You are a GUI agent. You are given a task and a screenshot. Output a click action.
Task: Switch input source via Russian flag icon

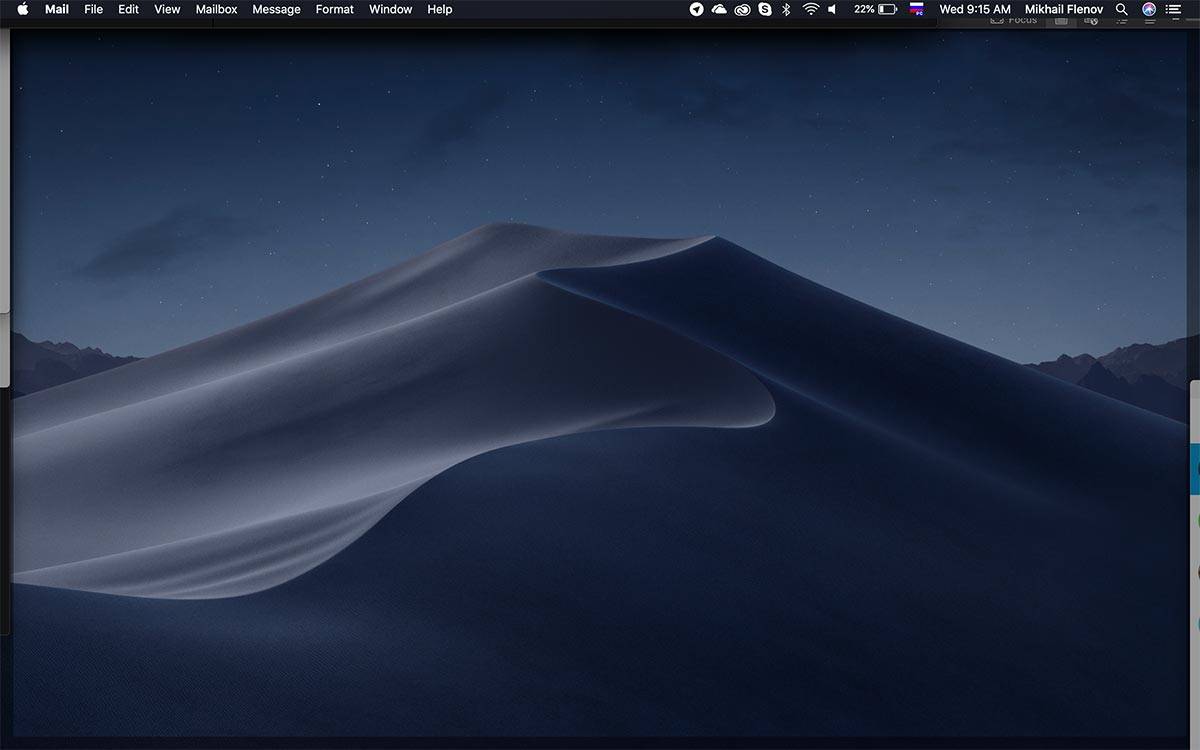click(916, 9)
